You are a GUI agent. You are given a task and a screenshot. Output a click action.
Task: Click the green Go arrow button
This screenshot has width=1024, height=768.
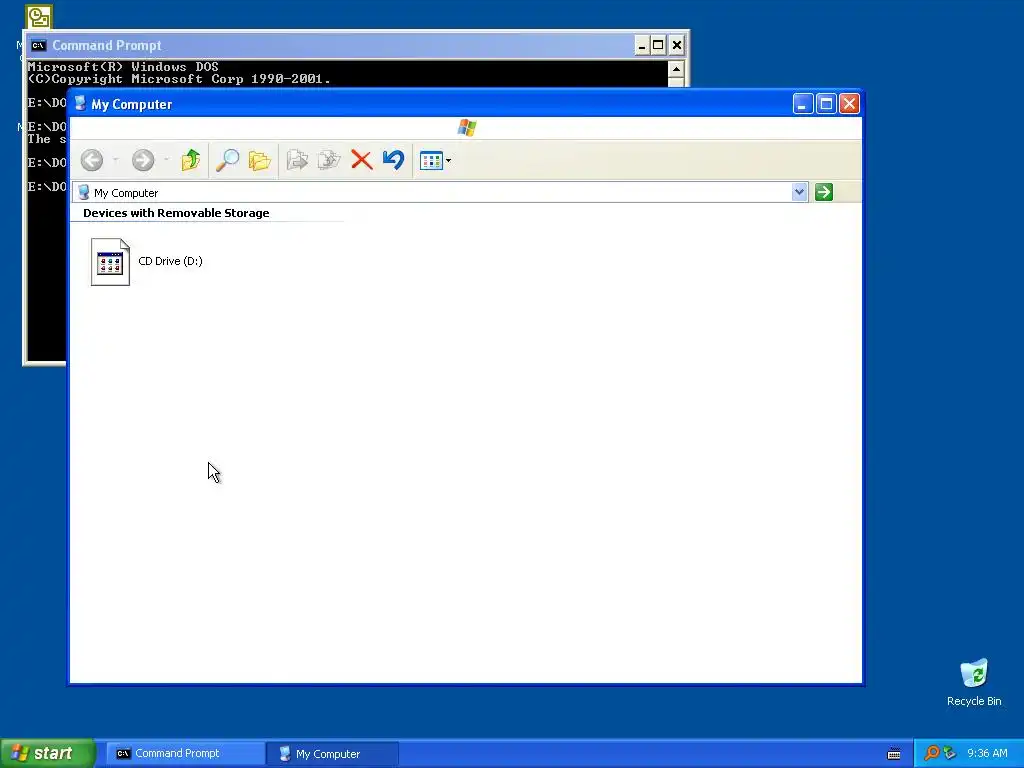point(824,192)
